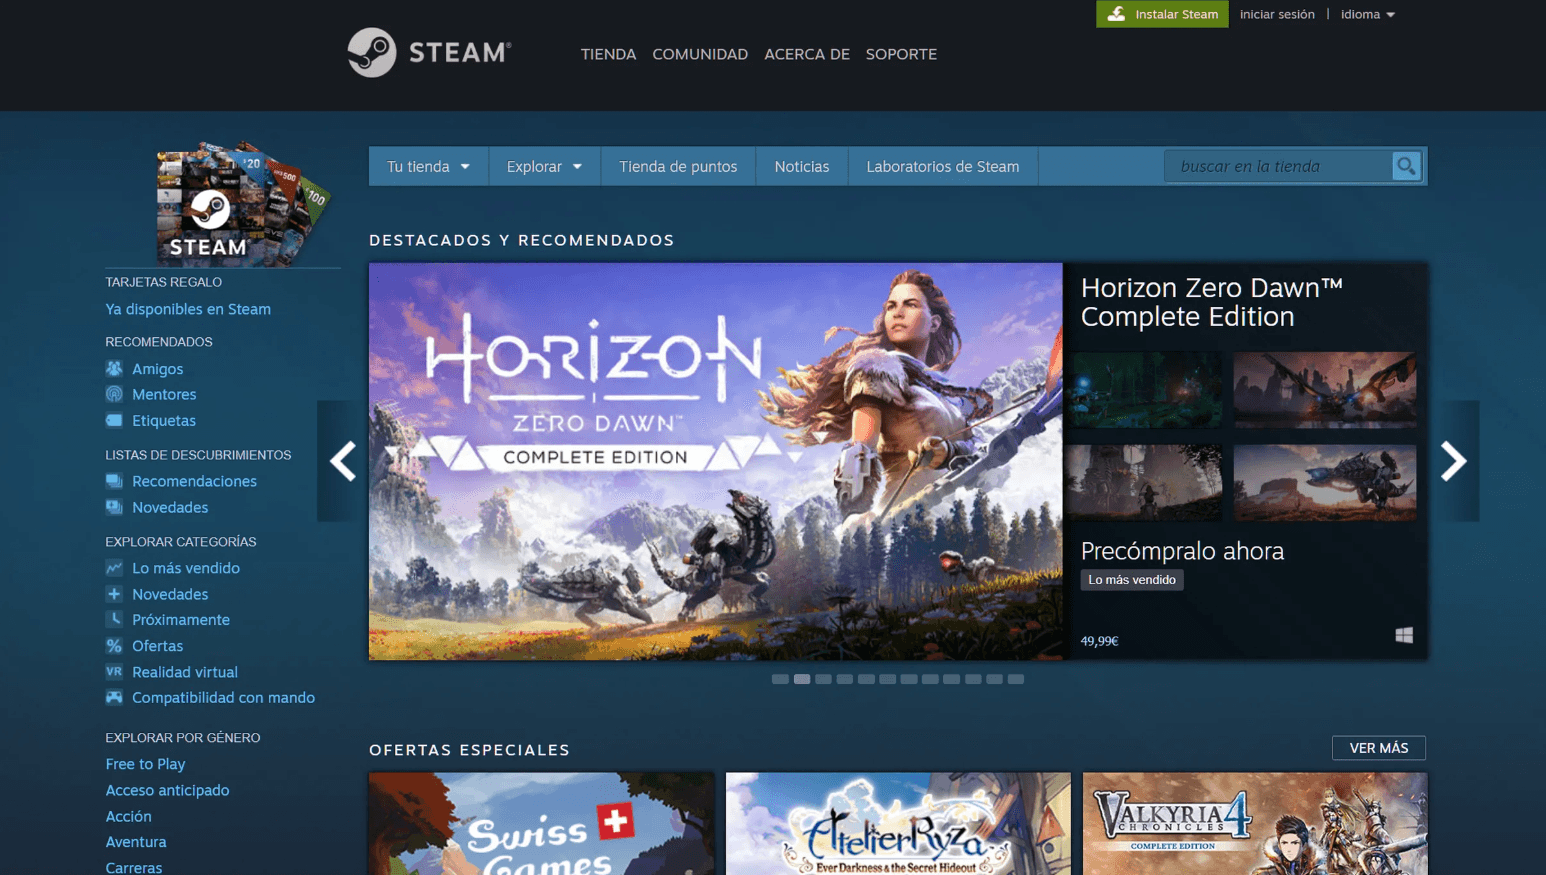Image resolution: width=1546 pixels, height=875 pixels.
Task: Open the Atelier Ryza special offer
Action: click(898, 823)
